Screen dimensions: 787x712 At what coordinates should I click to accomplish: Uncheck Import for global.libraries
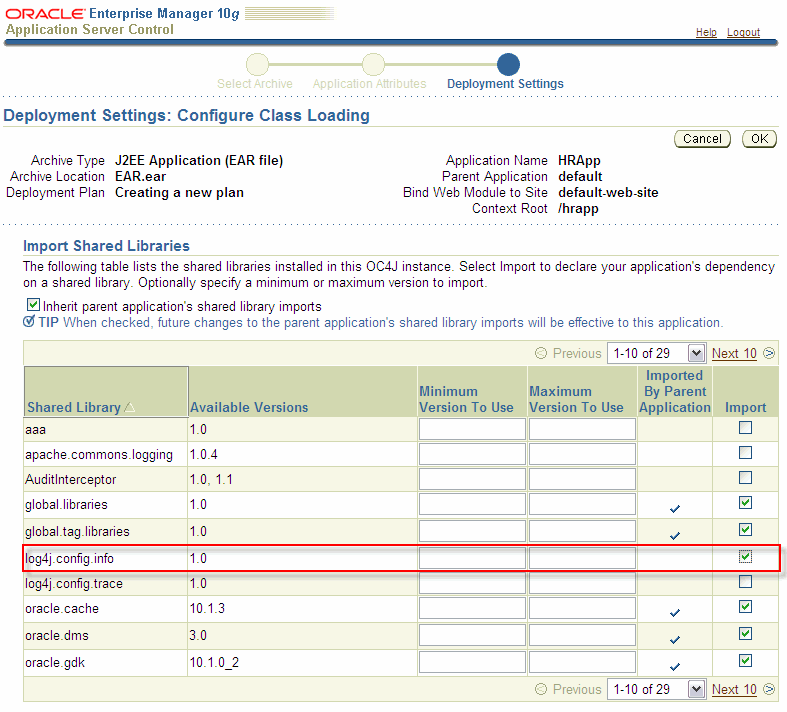click(x=745, y=502)
